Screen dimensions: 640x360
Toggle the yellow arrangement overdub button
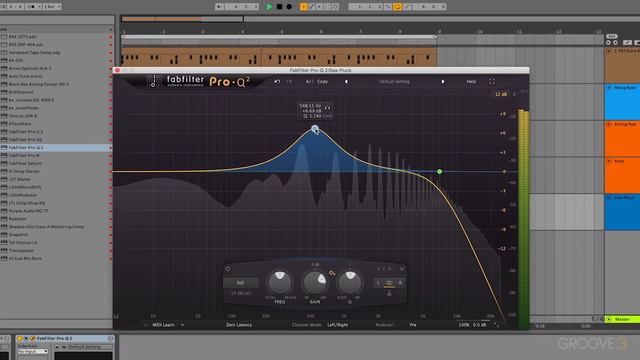303,7
